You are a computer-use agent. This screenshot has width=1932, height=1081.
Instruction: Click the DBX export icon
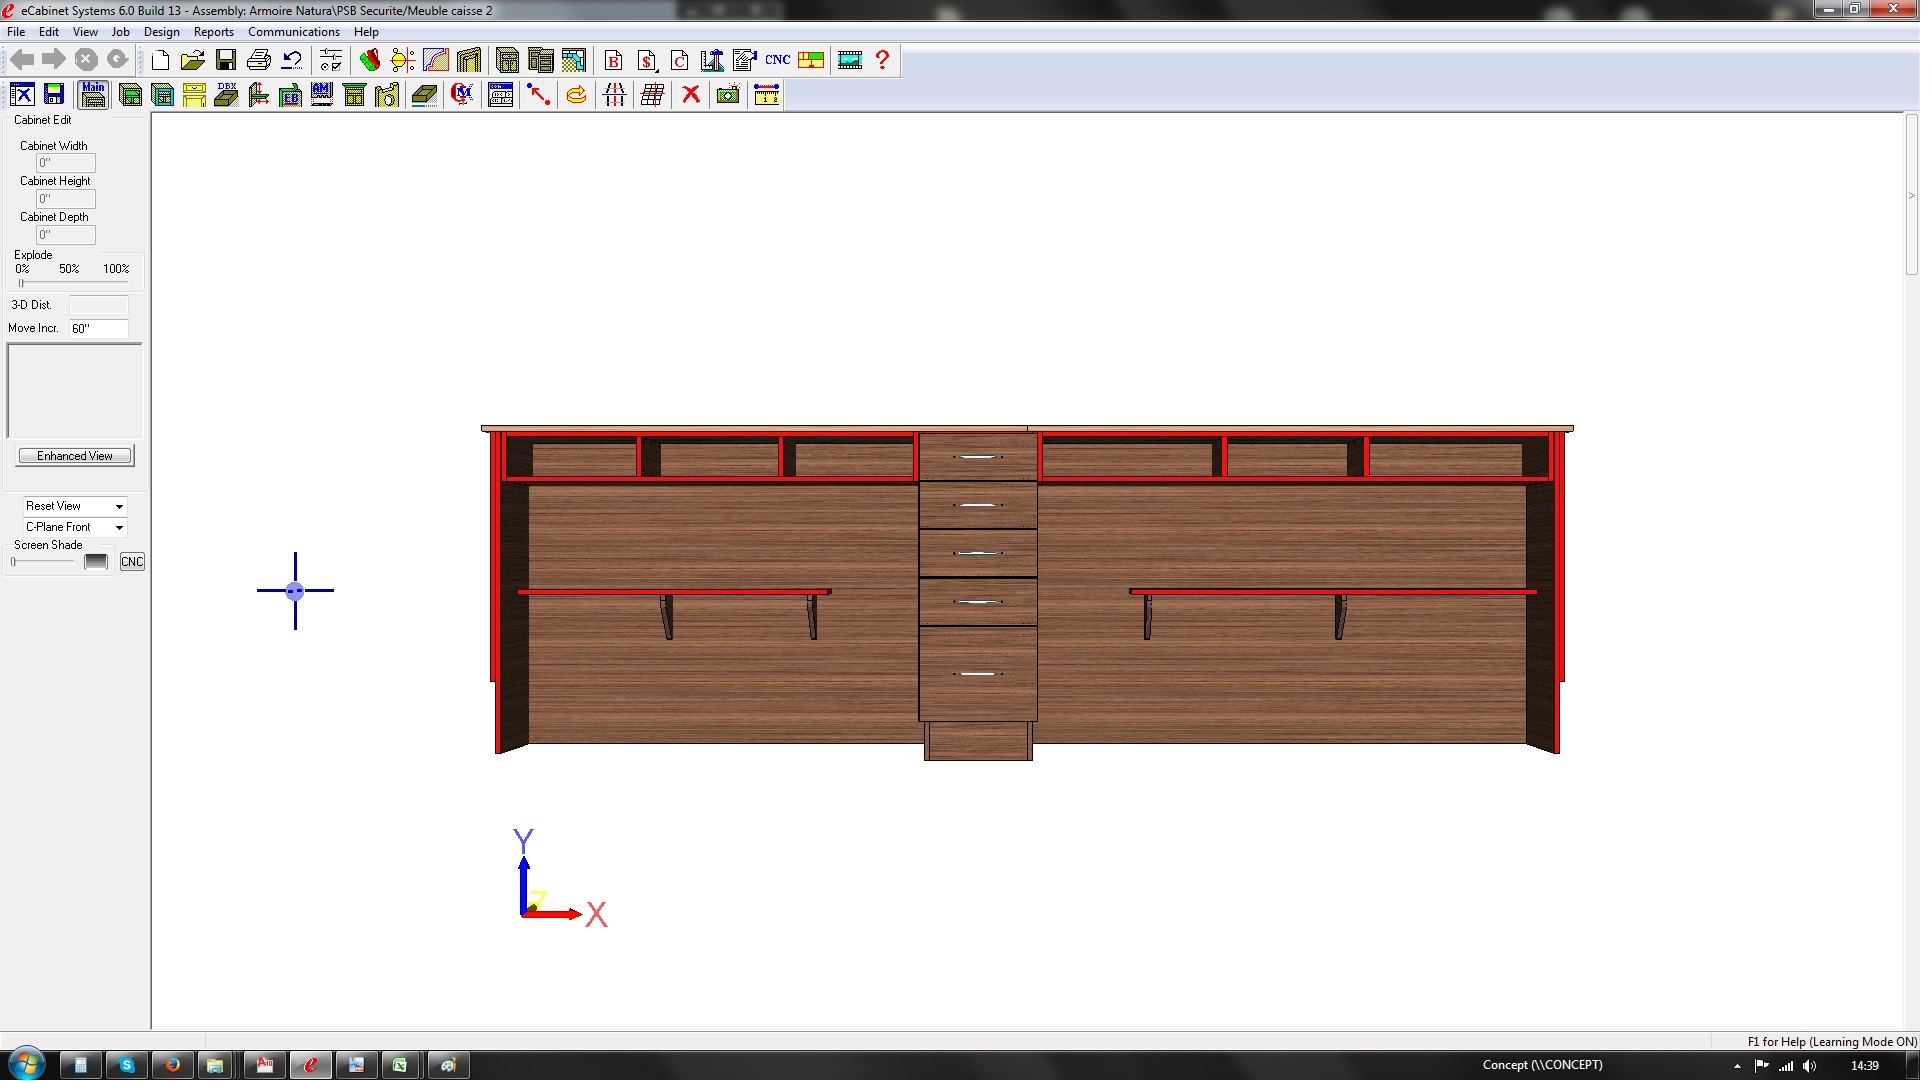228,95
